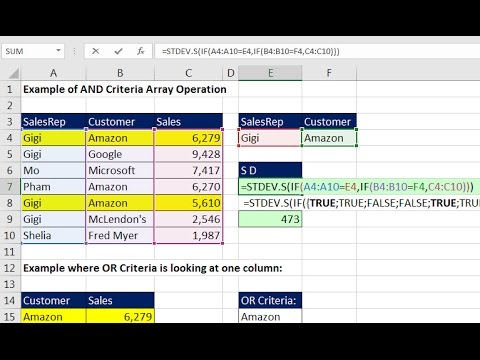The height and width of the screenshot is (360, 480).
Task: Select row 11 header
Action: click(10, 252)
